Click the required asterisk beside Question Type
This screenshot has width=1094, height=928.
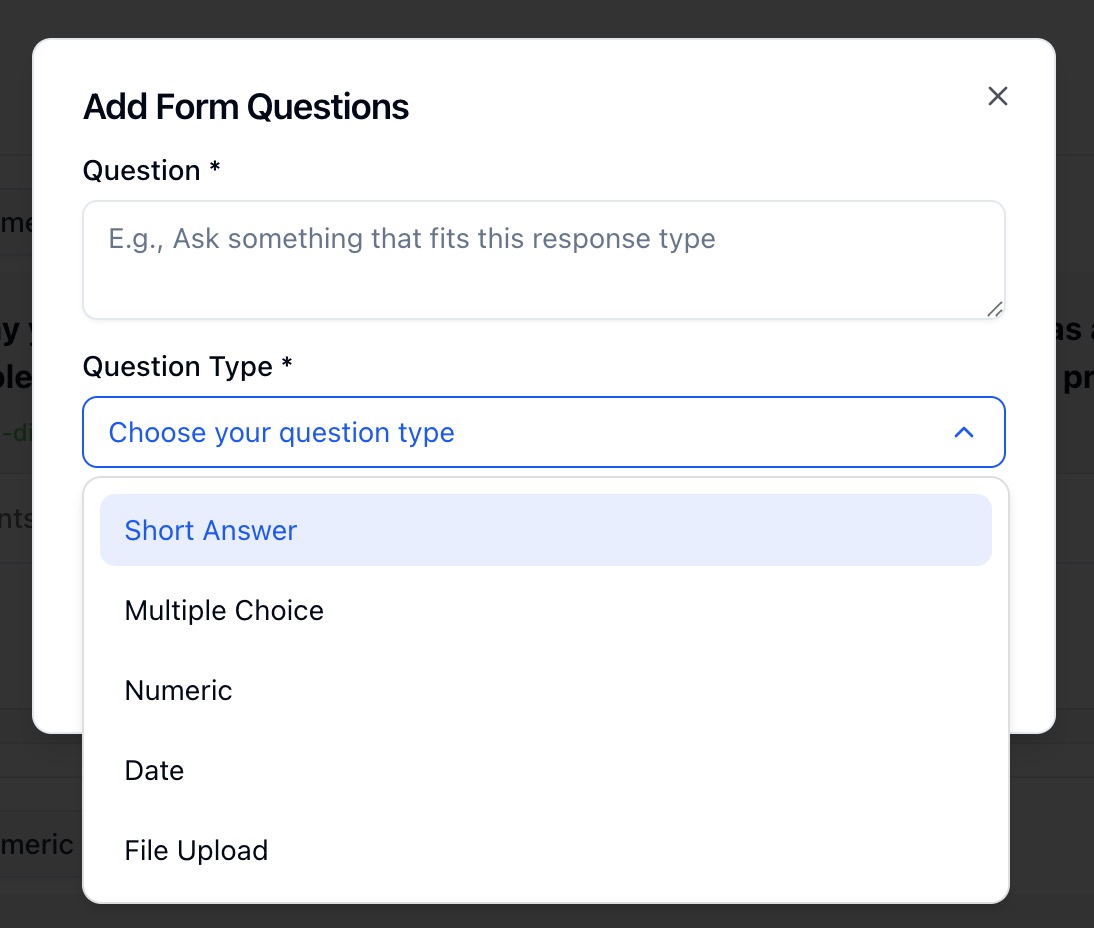(287, 365)
